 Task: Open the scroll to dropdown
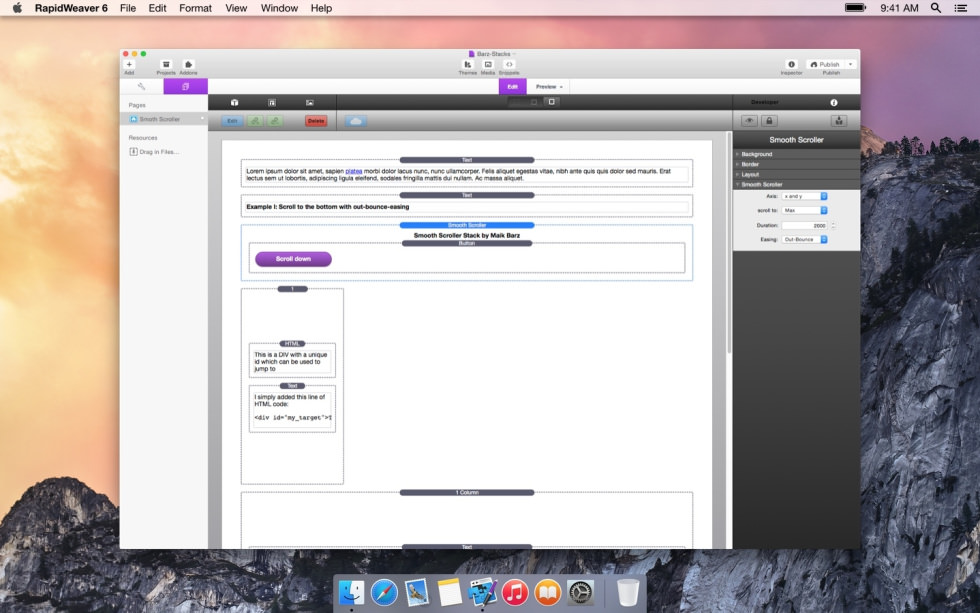[805, 211]
